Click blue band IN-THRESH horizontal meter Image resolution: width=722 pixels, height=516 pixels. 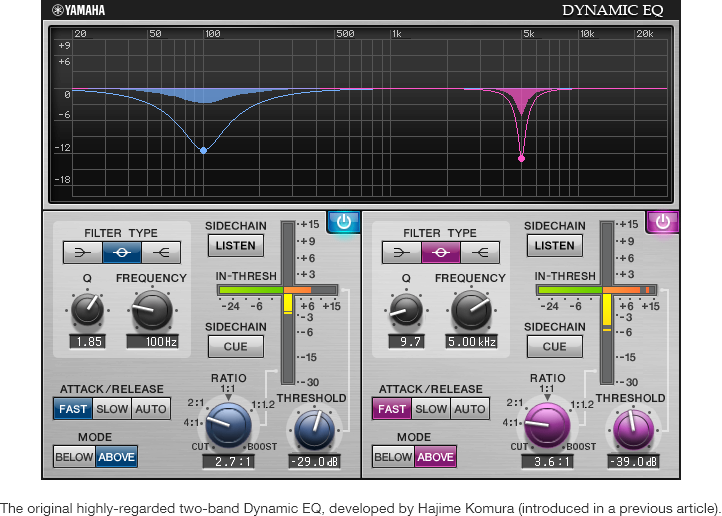(x=278, y=290)
